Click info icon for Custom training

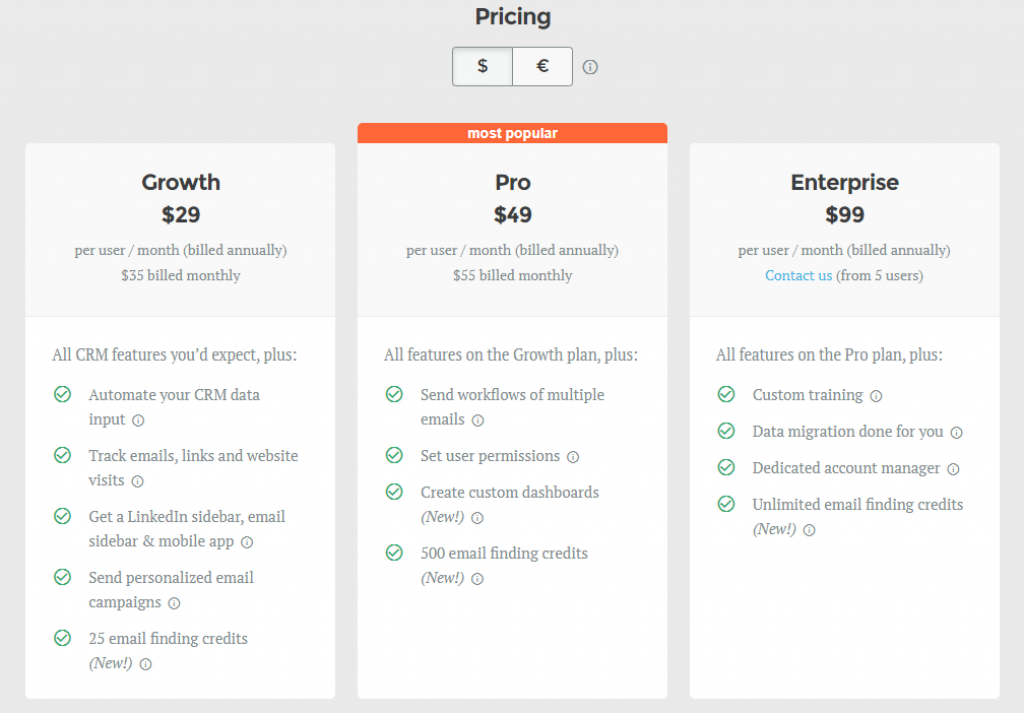click(x=876, y=396)
